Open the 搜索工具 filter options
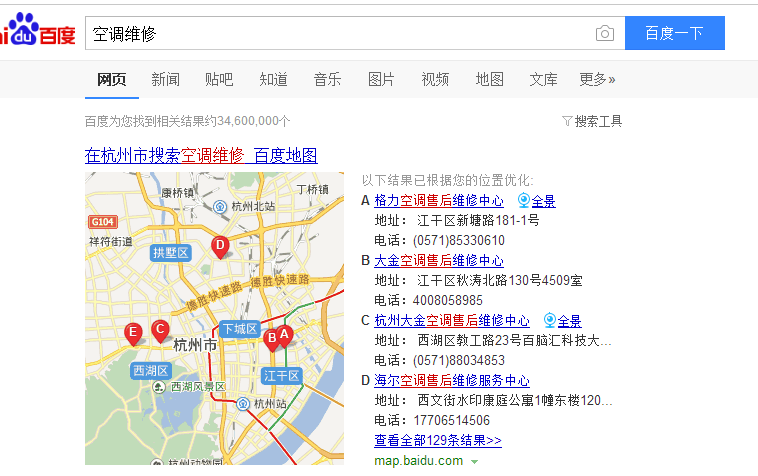The width and height of the screenshot is (758, 476). click(592, 121)
